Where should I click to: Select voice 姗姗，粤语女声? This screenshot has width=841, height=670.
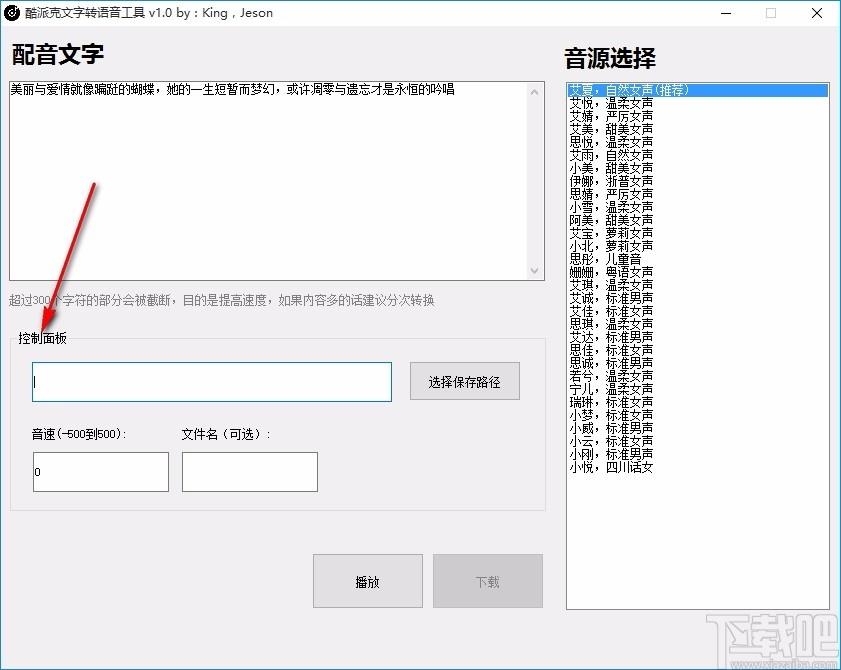[x=697, y=272]
